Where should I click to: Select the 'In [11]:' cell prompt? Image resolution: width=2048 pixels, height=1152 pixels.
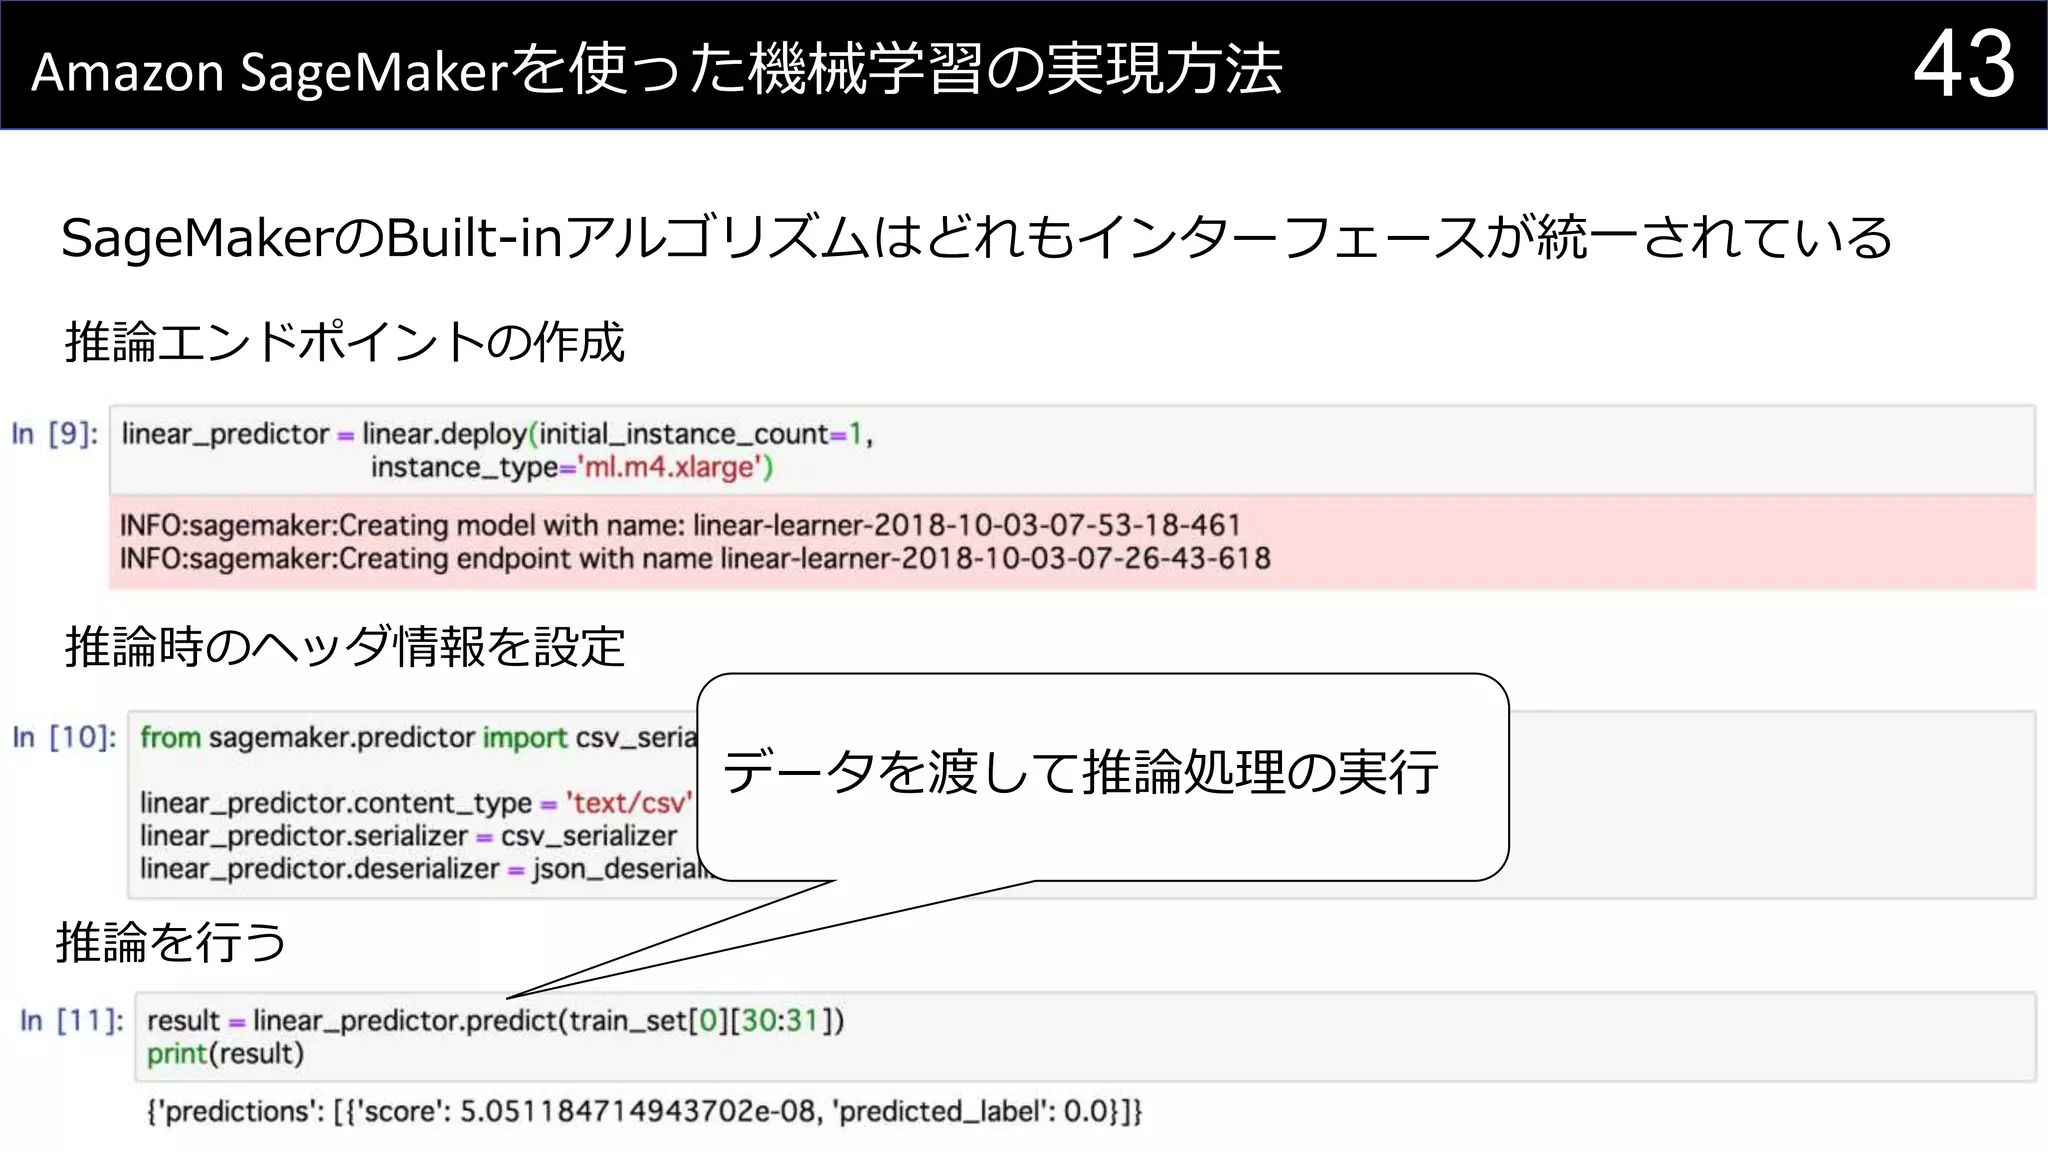point(72,1021)
